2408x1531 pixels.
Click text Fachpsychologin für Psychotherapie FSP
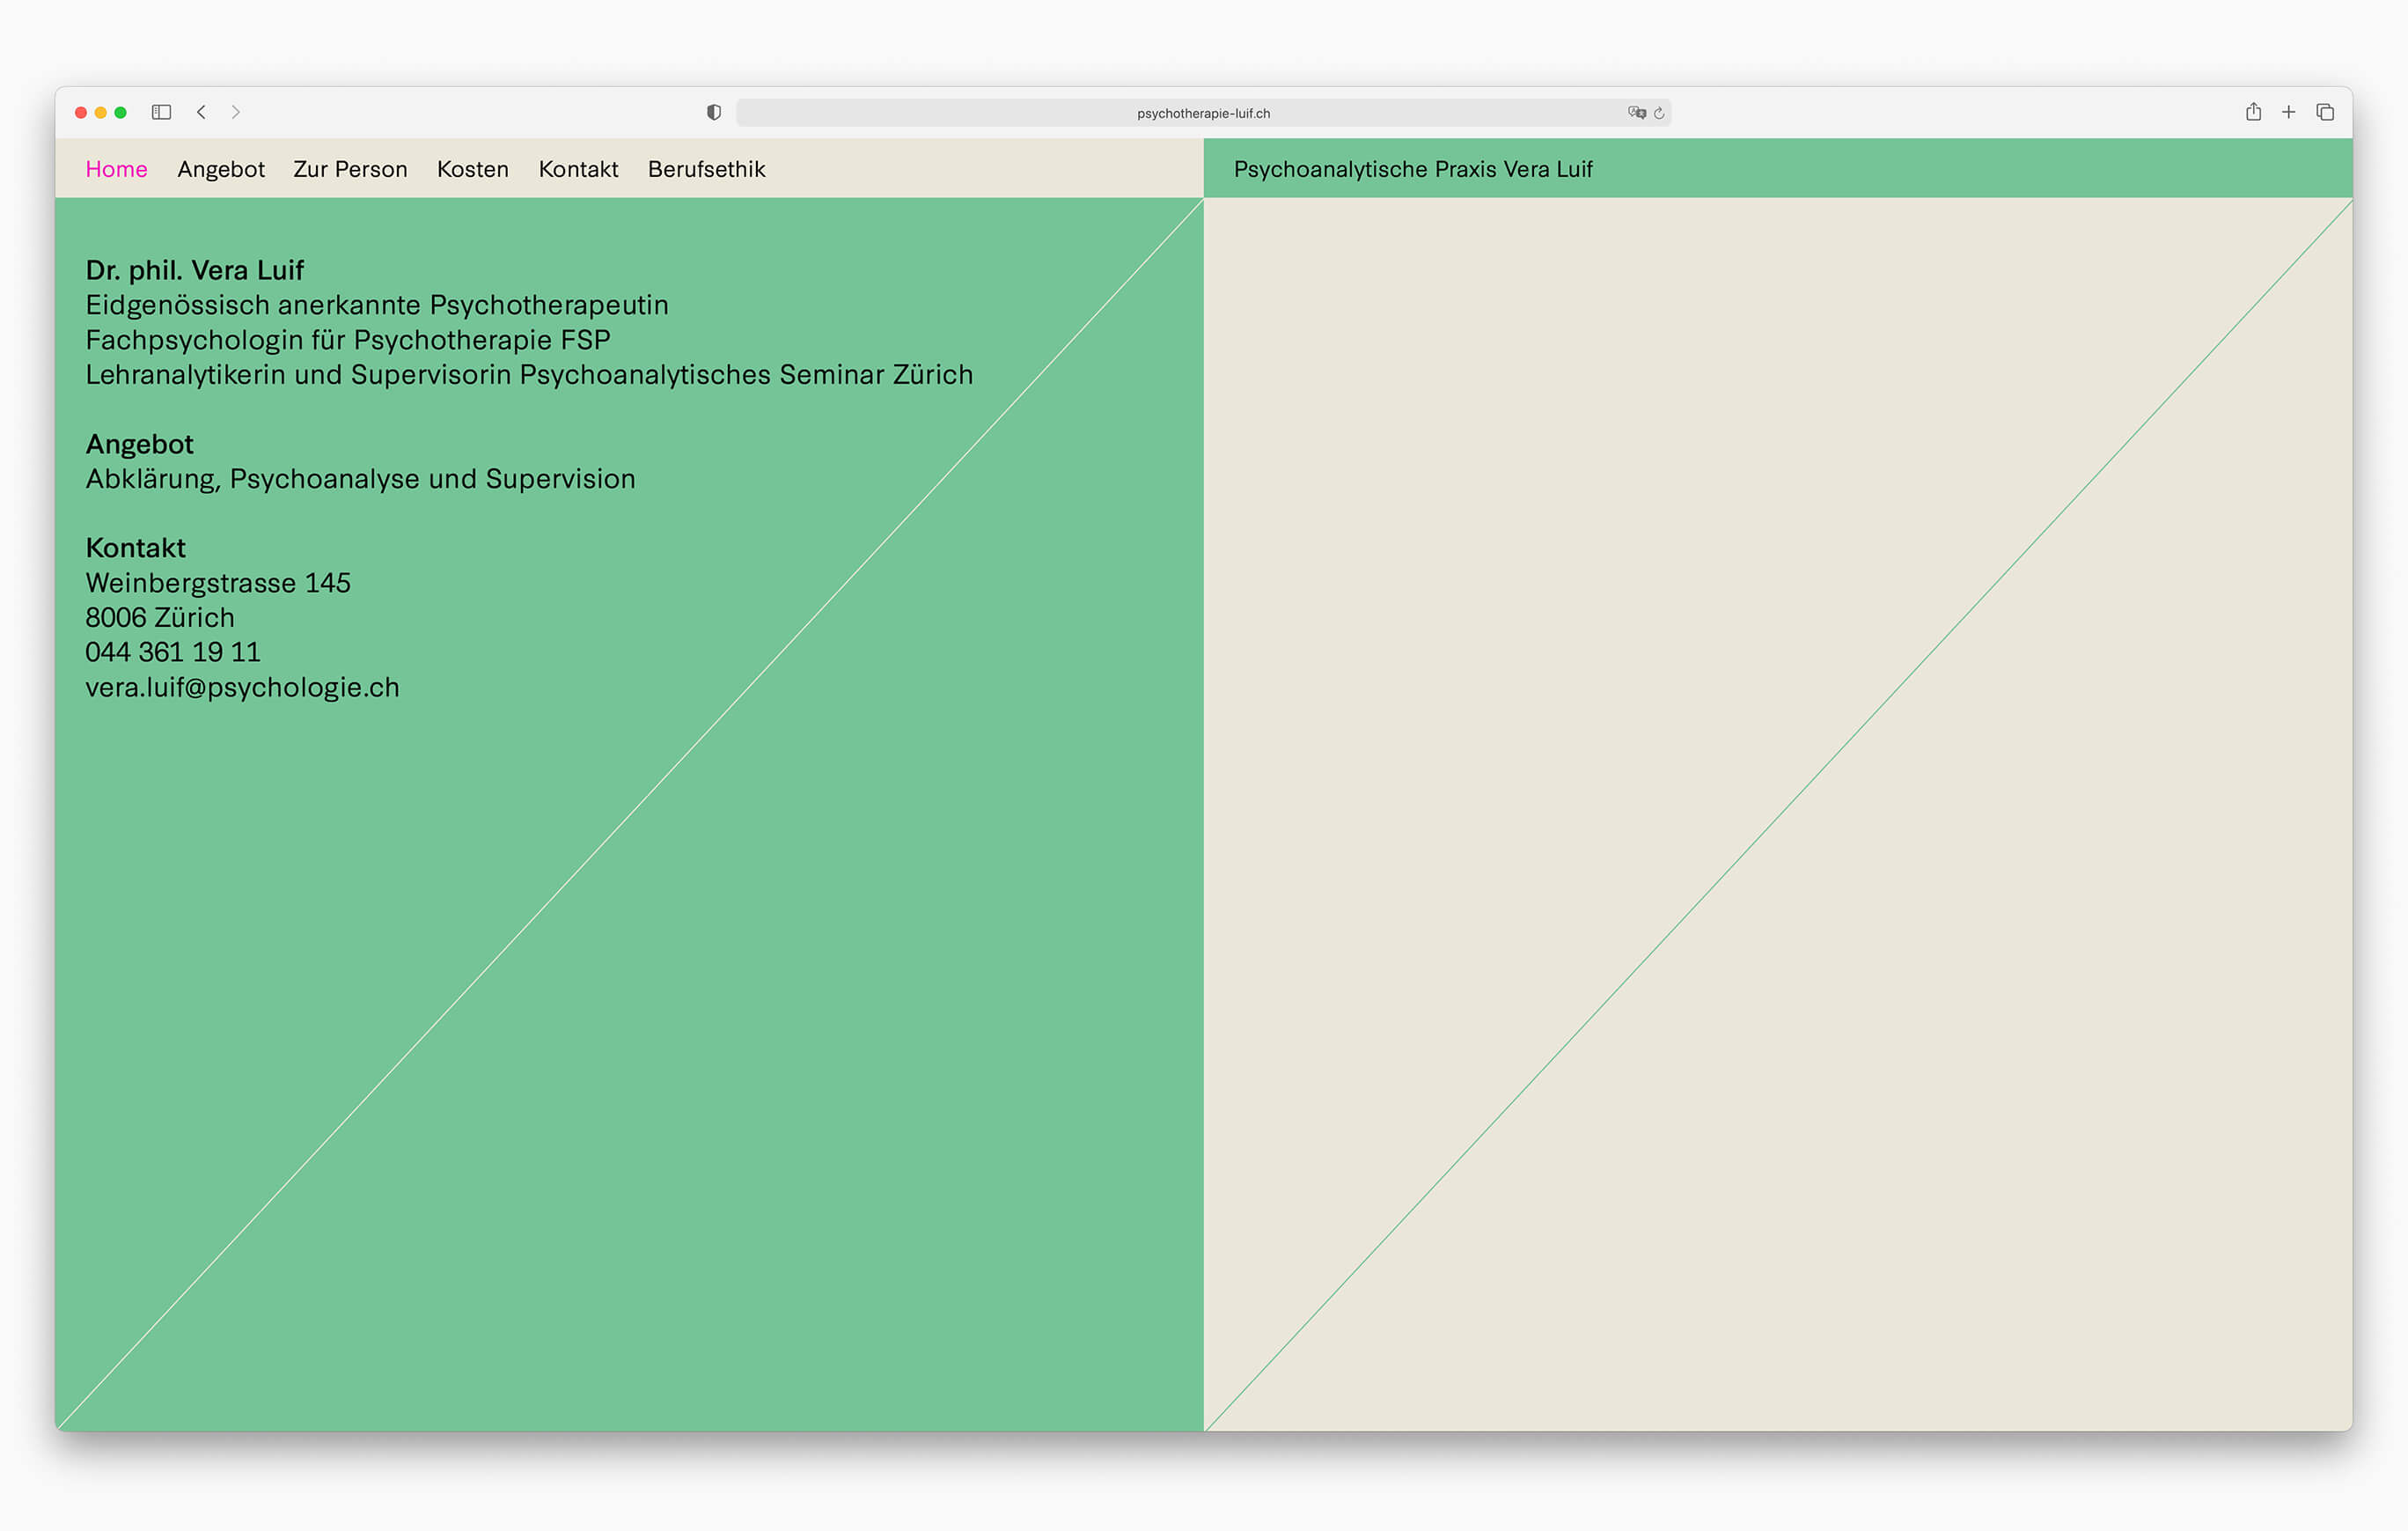[347, 340]
